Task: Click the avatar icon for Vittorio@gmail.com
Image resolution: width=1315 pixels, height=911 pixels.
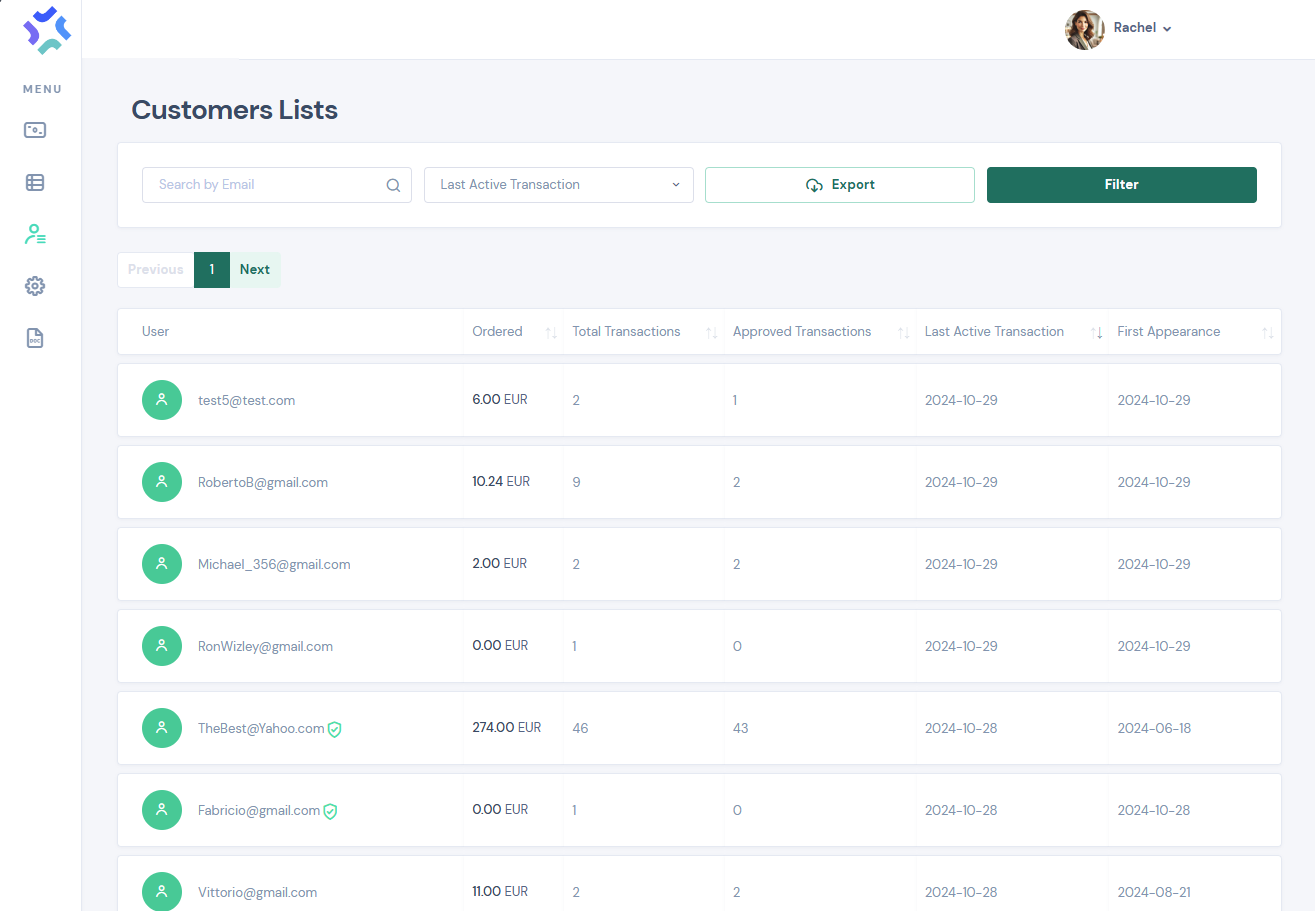Action: tap(162, 892)
